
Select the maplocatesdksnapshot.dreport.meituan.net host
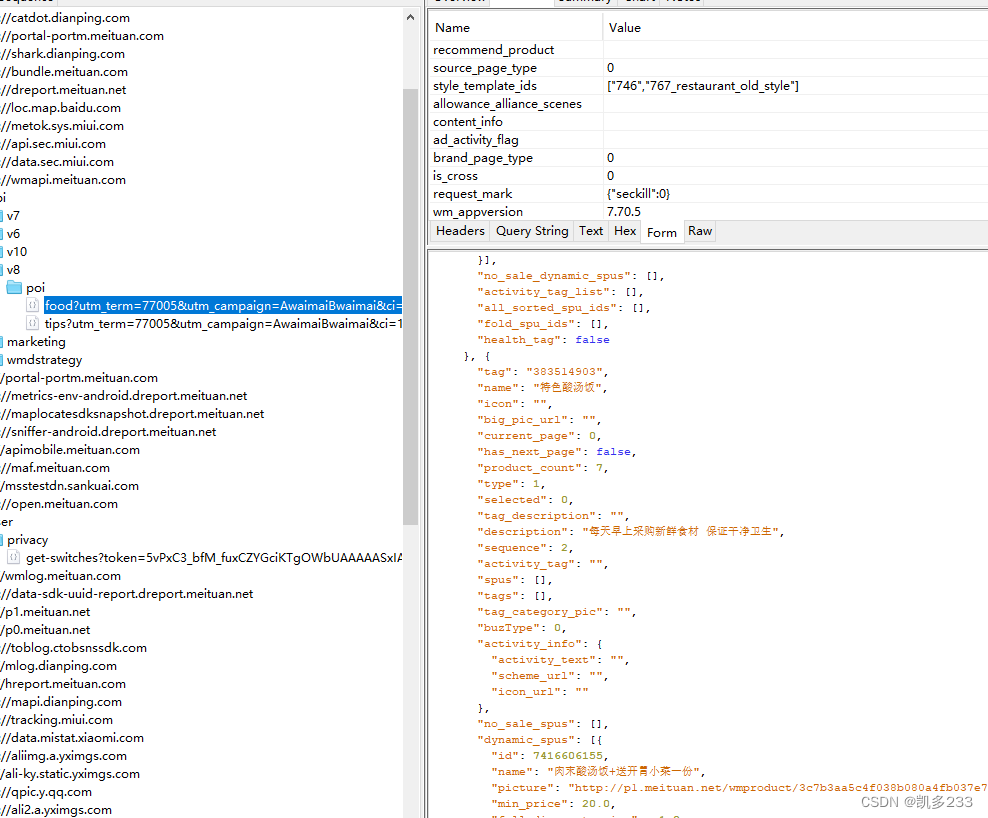(132, 414)
